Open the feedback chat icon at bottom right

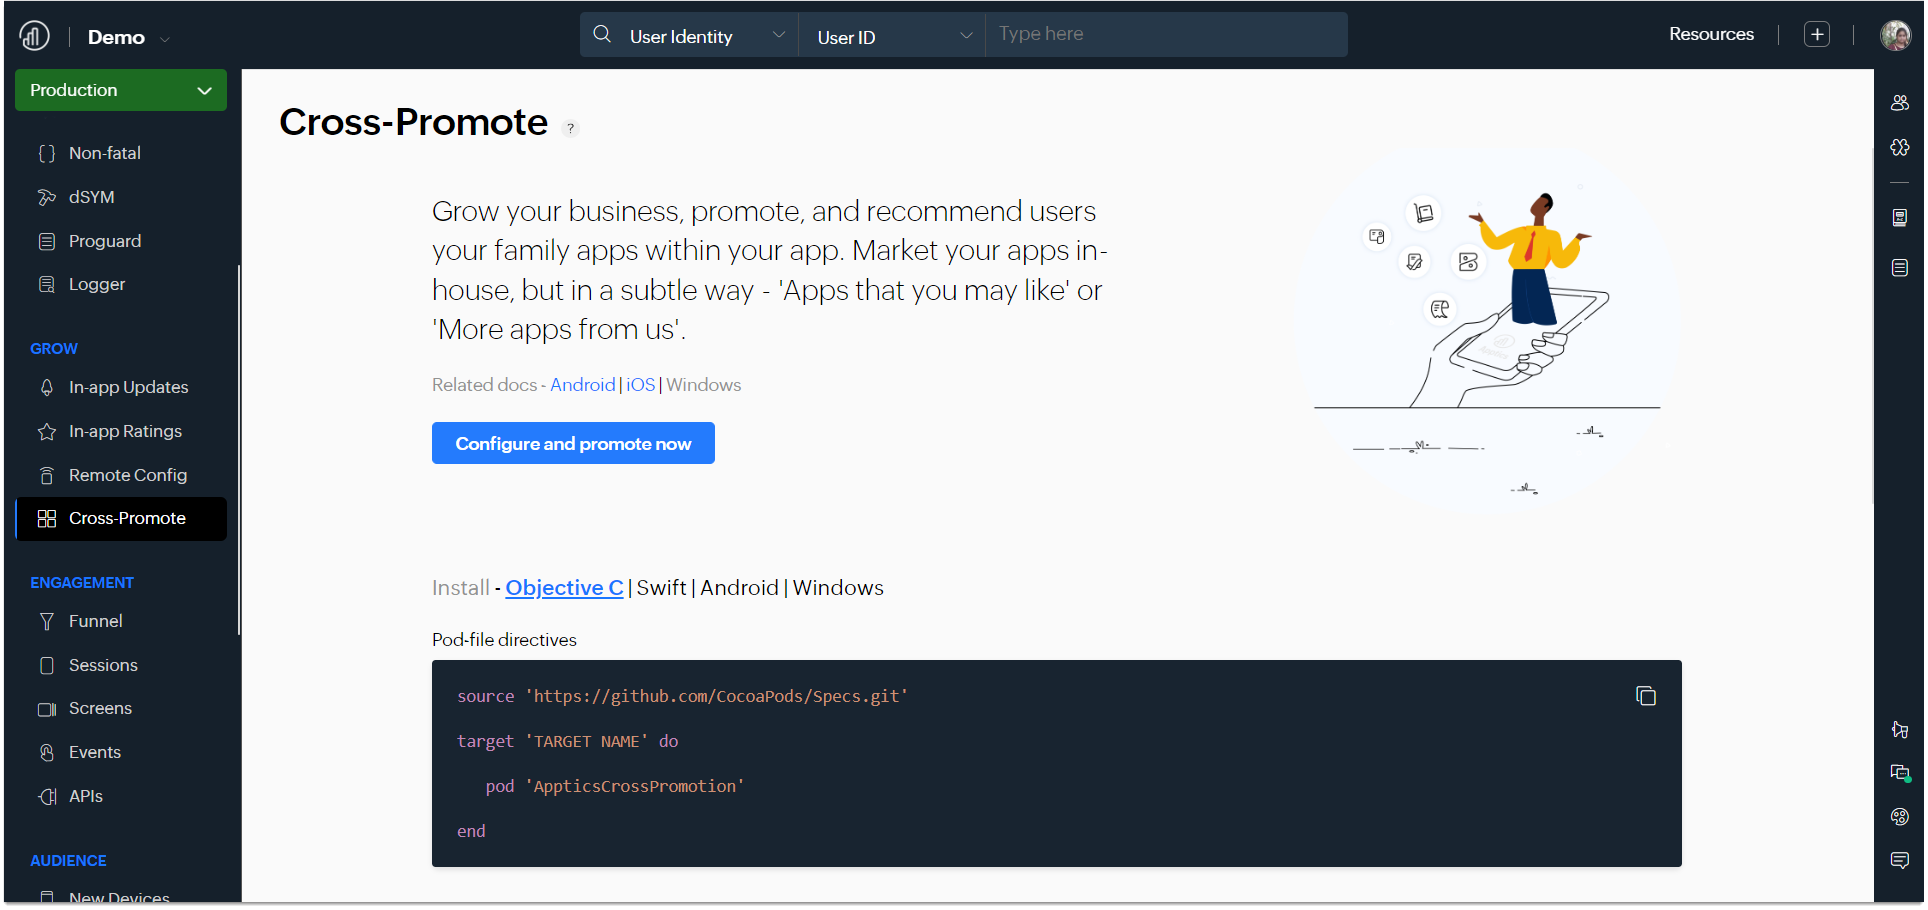point(1899,860)
